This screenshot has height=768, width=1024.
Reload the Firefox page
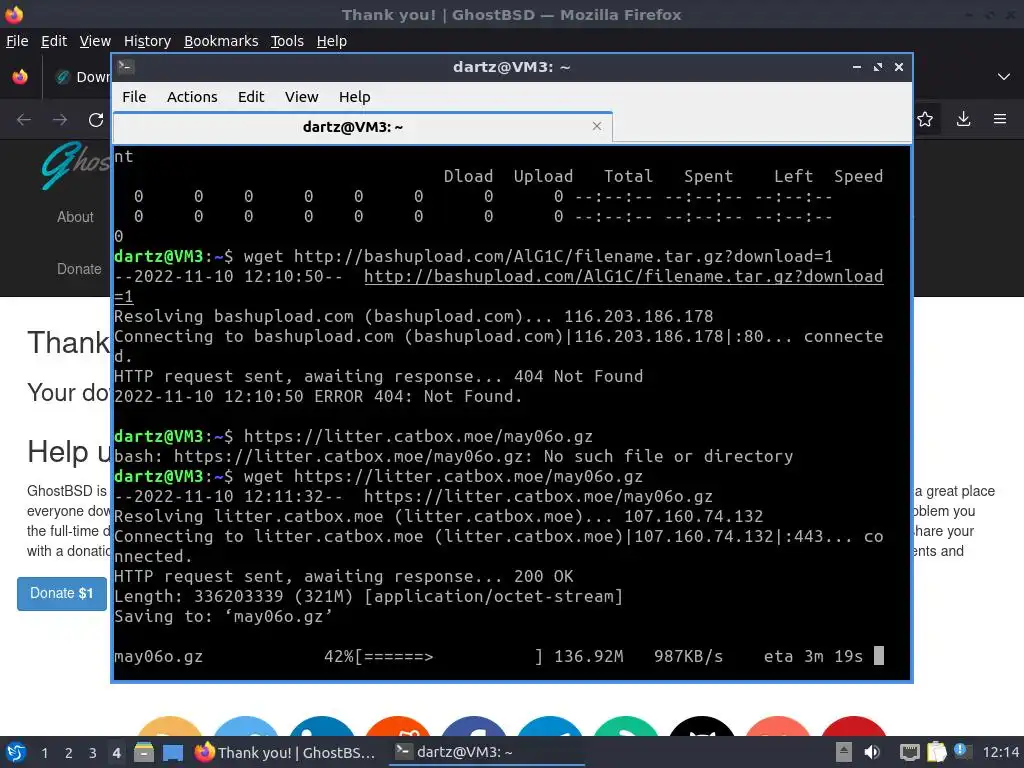click(x=96, y=120)
